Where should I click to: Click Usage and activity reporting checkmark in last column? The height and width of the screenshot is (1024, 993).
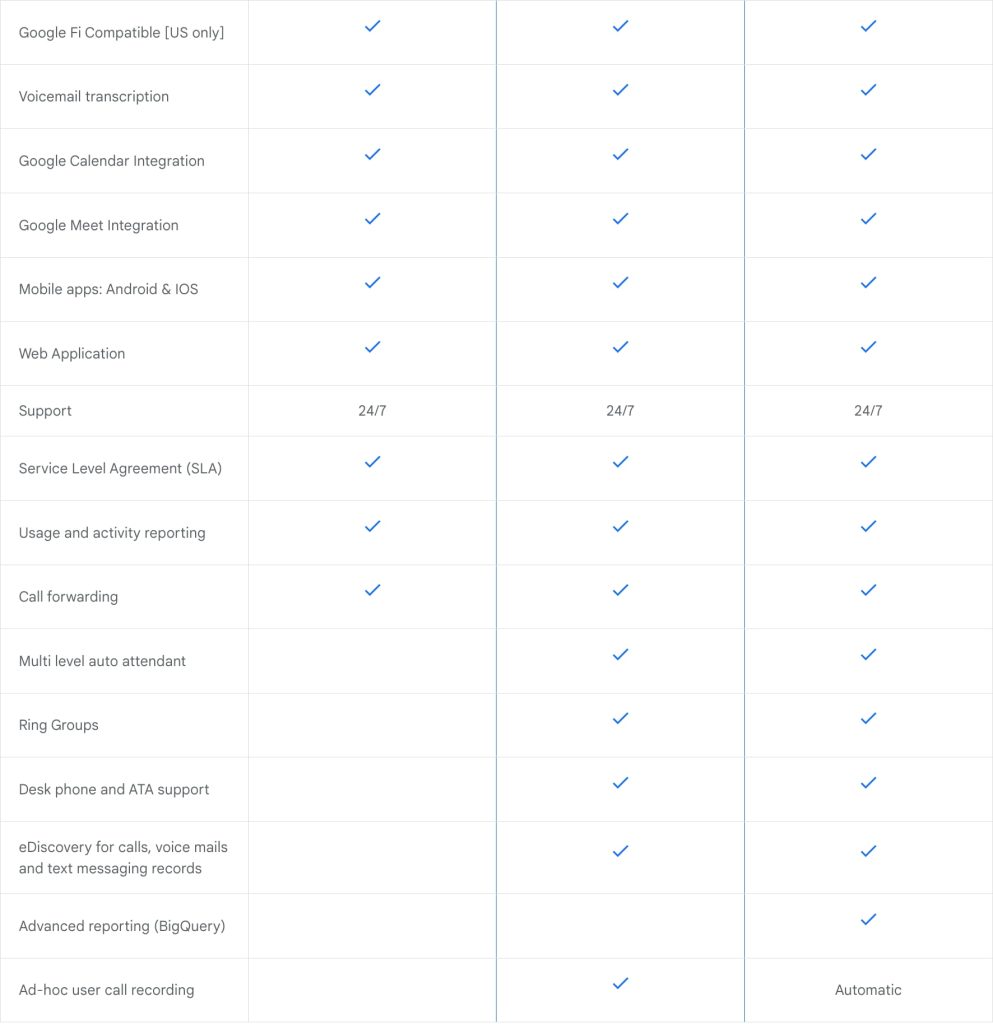(868, 526)
